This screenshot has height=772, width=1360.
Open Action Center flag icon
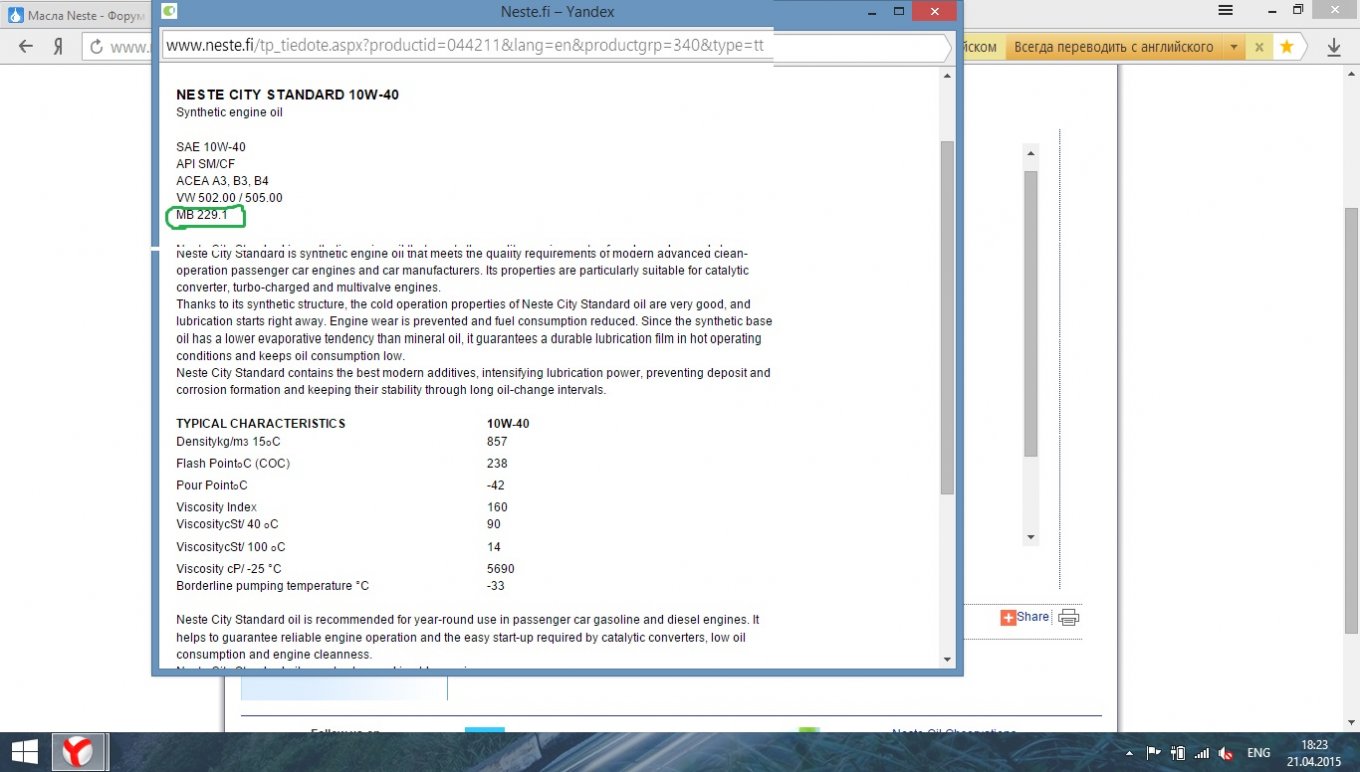click(1153, 753)
